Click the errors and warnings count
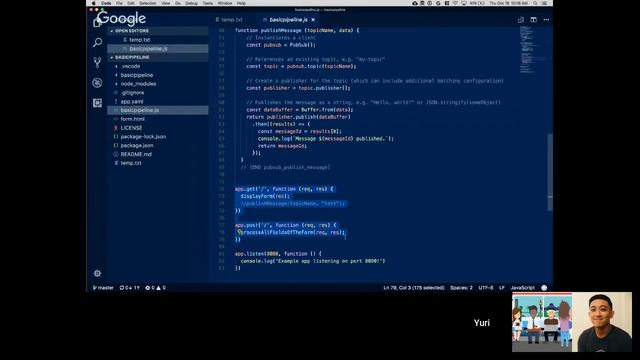Viewport: 640px width, 360px height. point(156,288)
